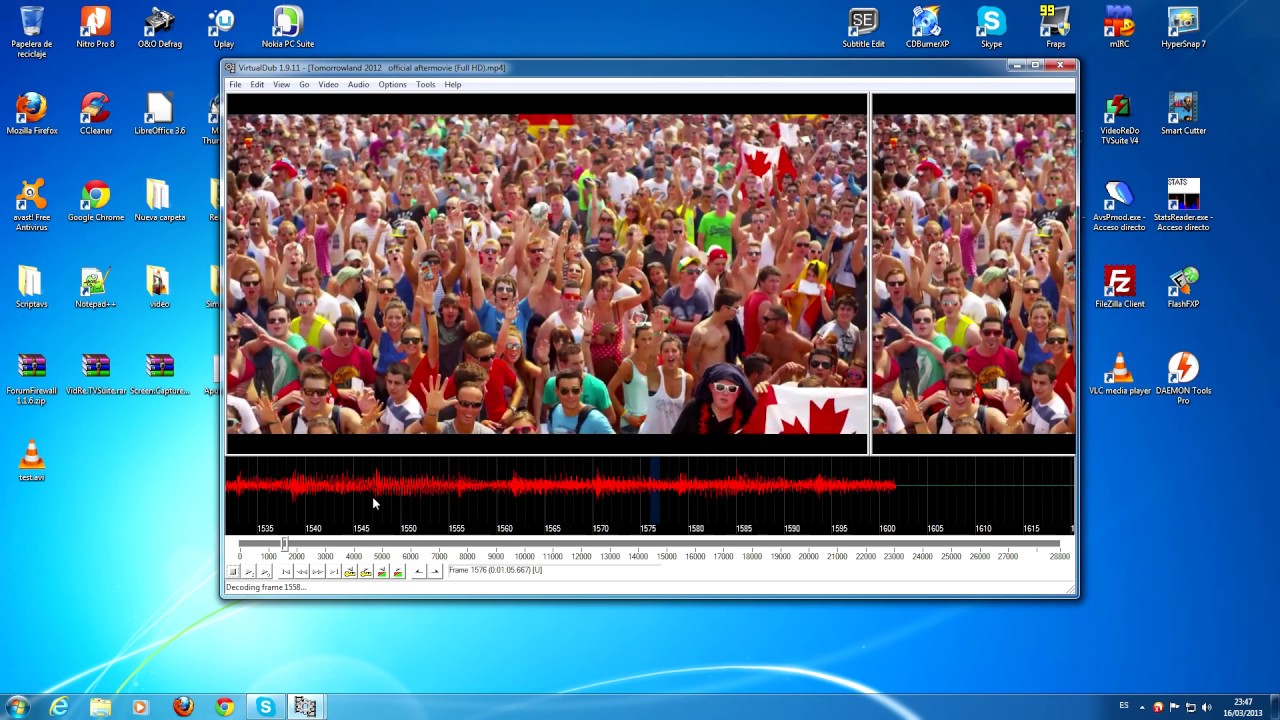Click the Skype taskbar button

(x=265, y=707)
